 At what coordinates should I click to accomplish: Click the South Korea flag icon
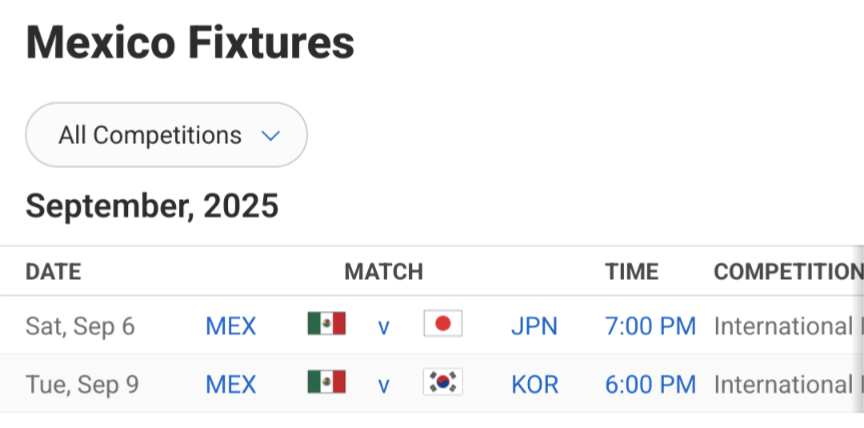pos(443,382)
